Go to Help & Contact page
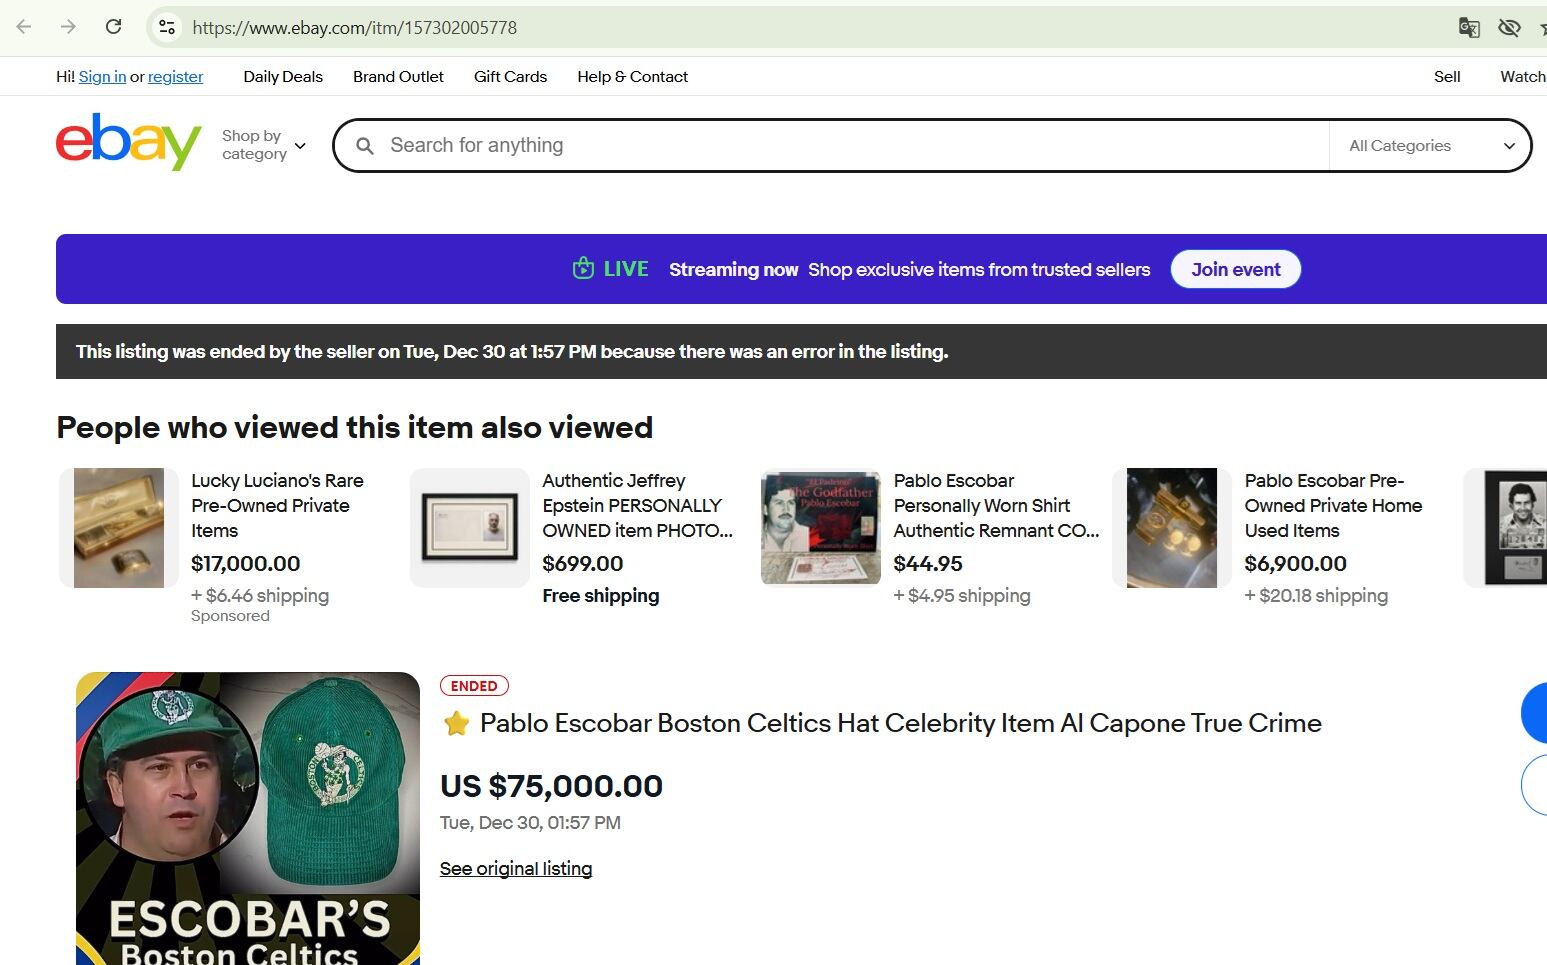Viewport: 1547px width, 965px height. (632, 77)
